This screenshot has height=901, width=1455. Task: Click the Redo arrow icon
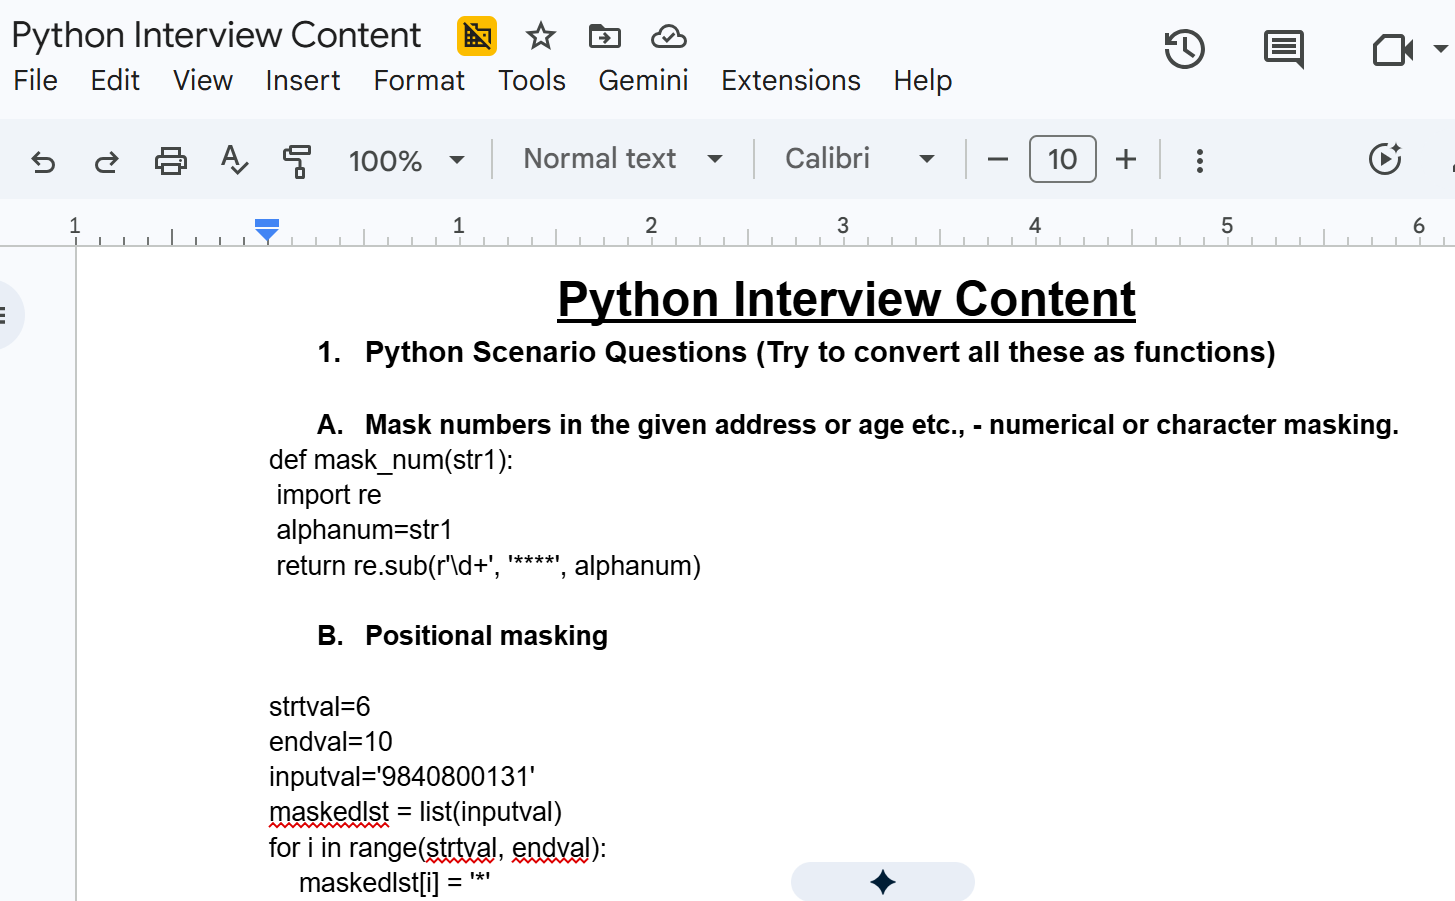click(x=107, y=160)
